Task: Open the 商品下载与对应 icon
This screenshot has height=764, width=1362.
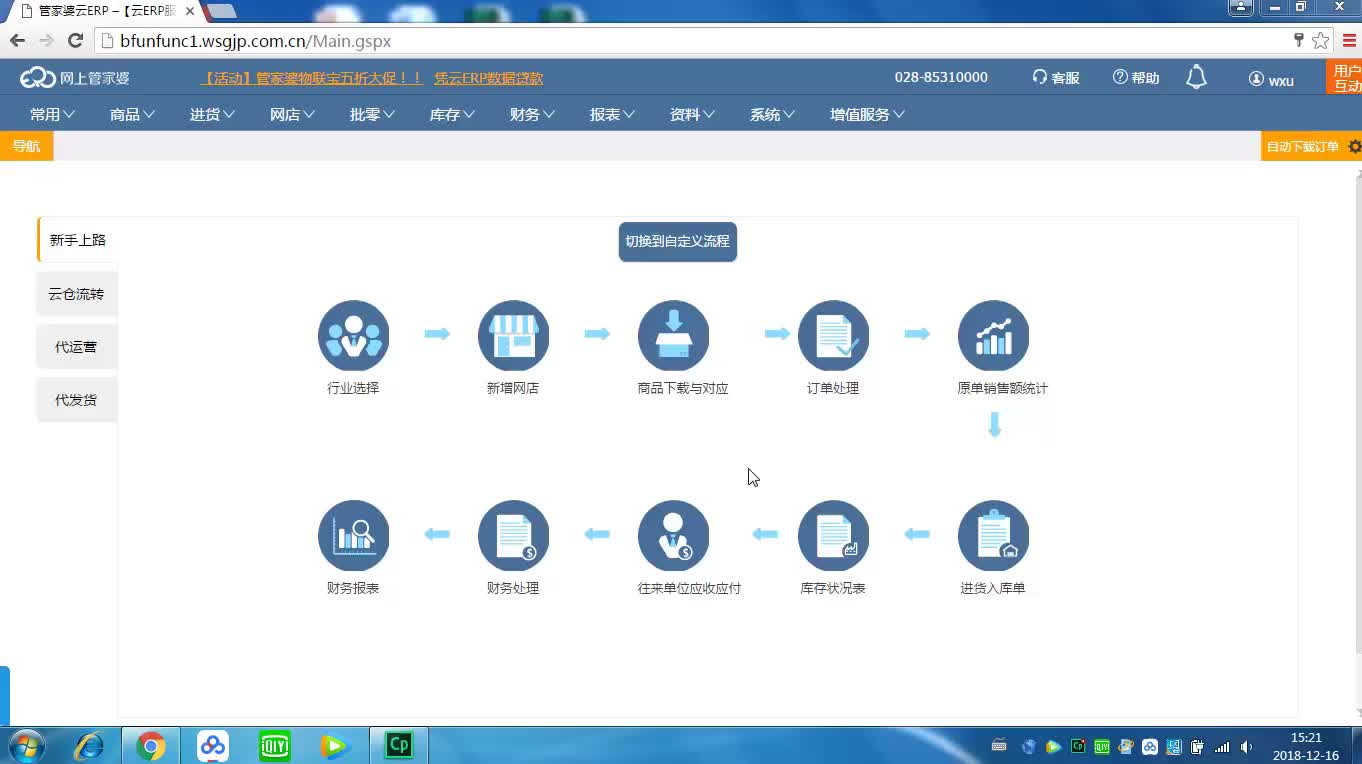Action: pos(673,336)
